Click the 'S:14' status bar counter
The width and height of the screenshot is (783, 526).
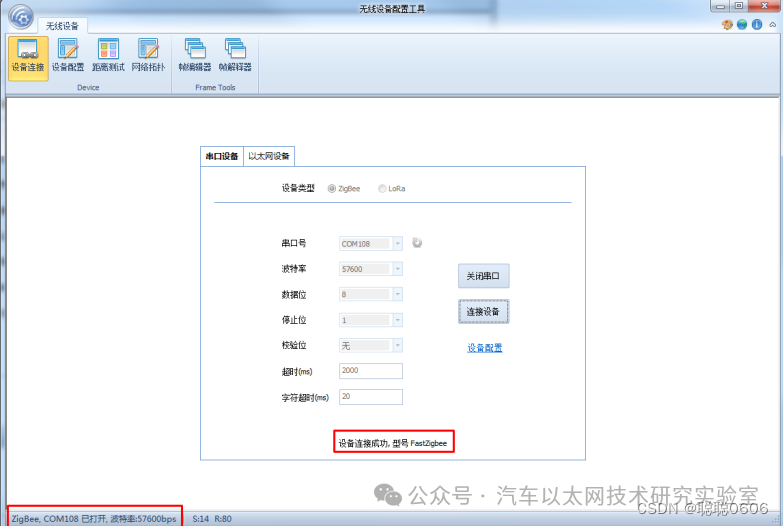201,519
